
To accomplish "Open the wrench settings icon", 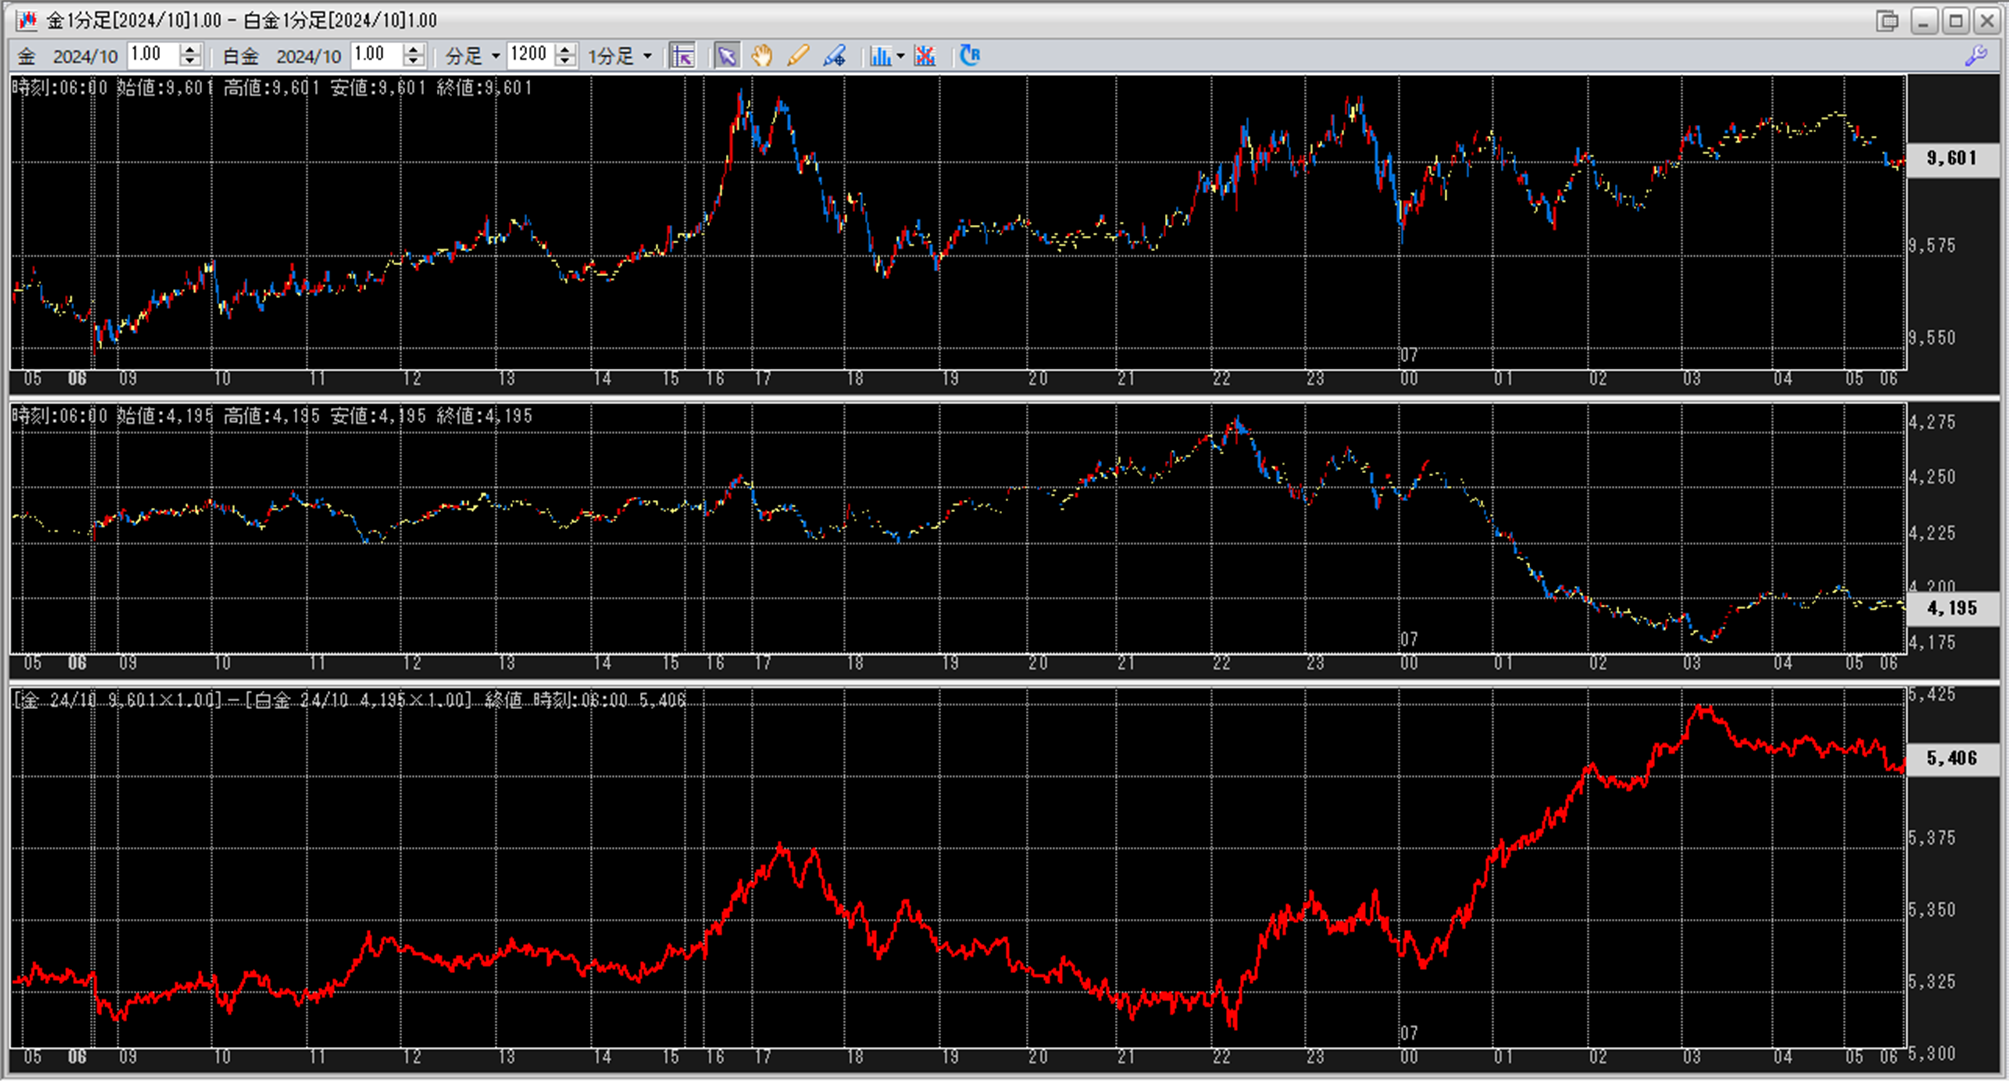I will 1975,56.
